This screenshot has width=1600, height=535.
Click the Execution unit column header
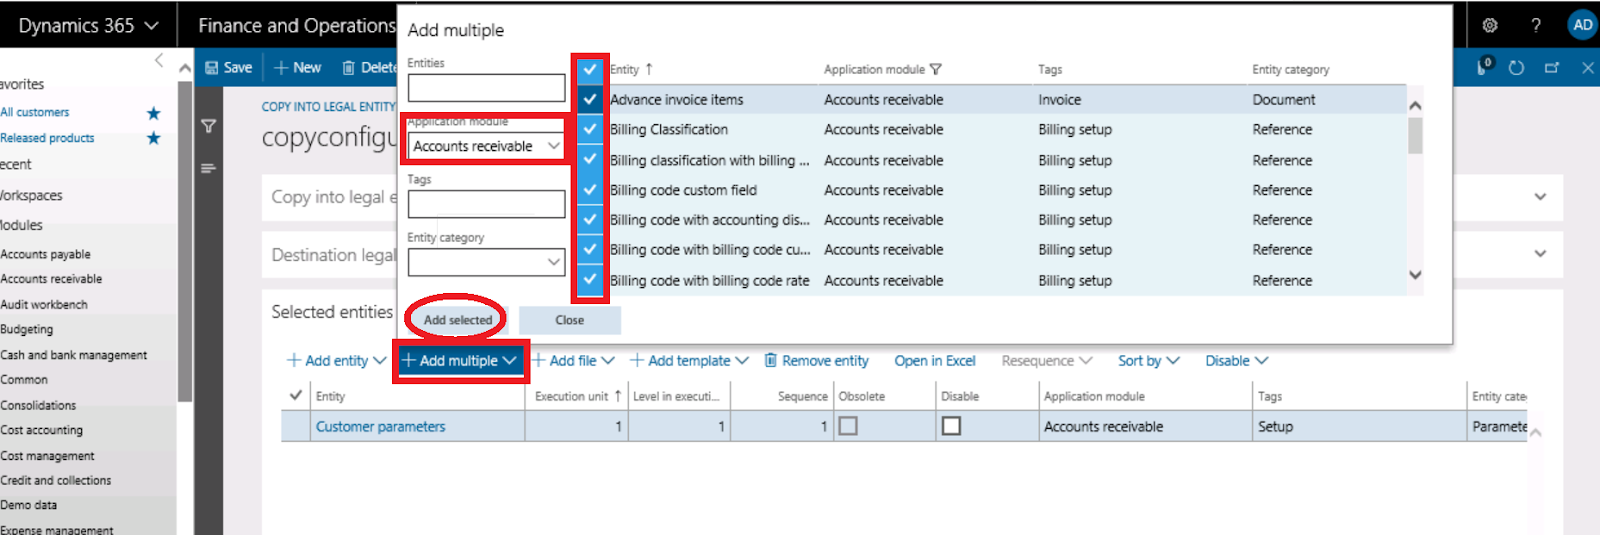[x=577, y=396]
